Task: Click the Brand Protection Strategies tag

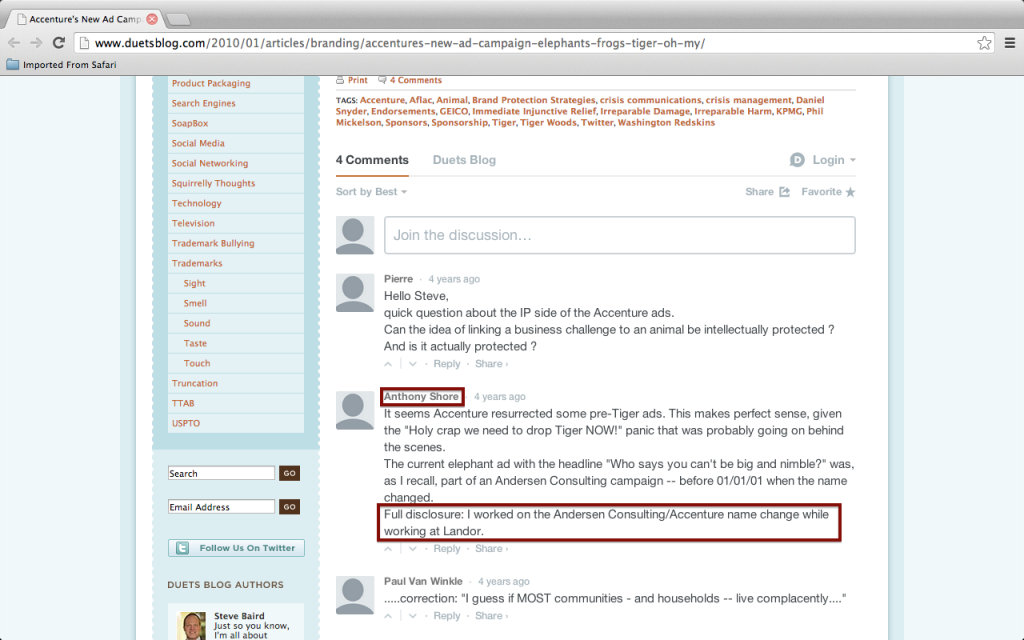Action: pyautogui.click(x=534, y=101)
